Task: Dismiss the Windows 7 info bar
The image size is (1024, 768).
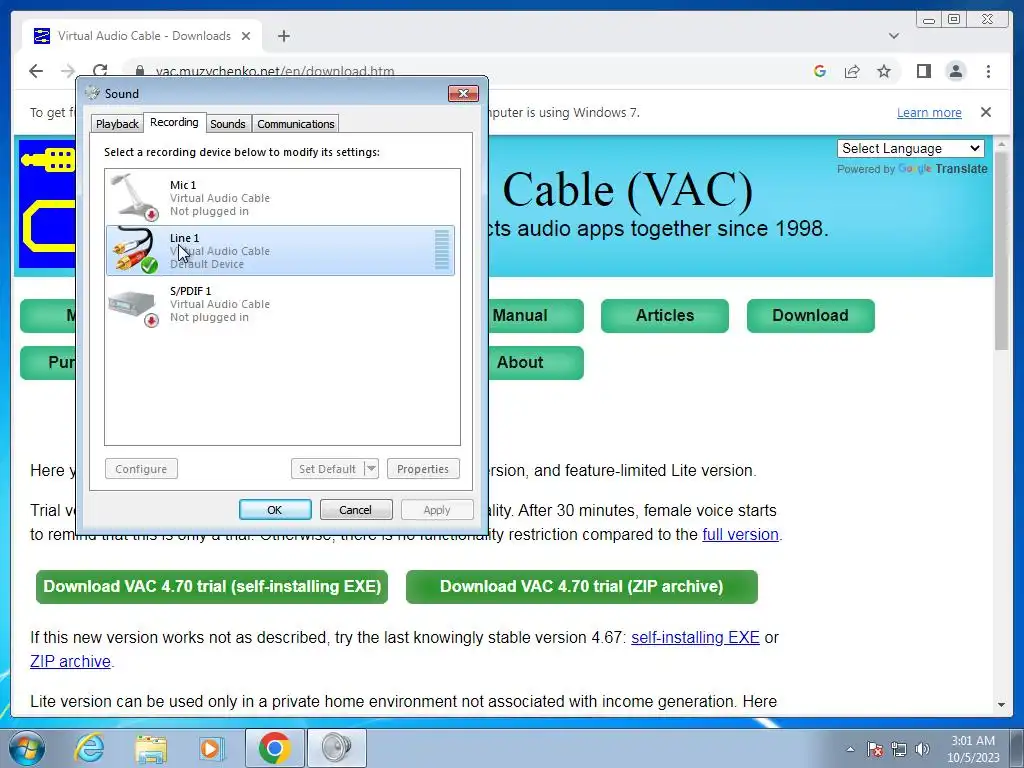Action: [985, 112]
